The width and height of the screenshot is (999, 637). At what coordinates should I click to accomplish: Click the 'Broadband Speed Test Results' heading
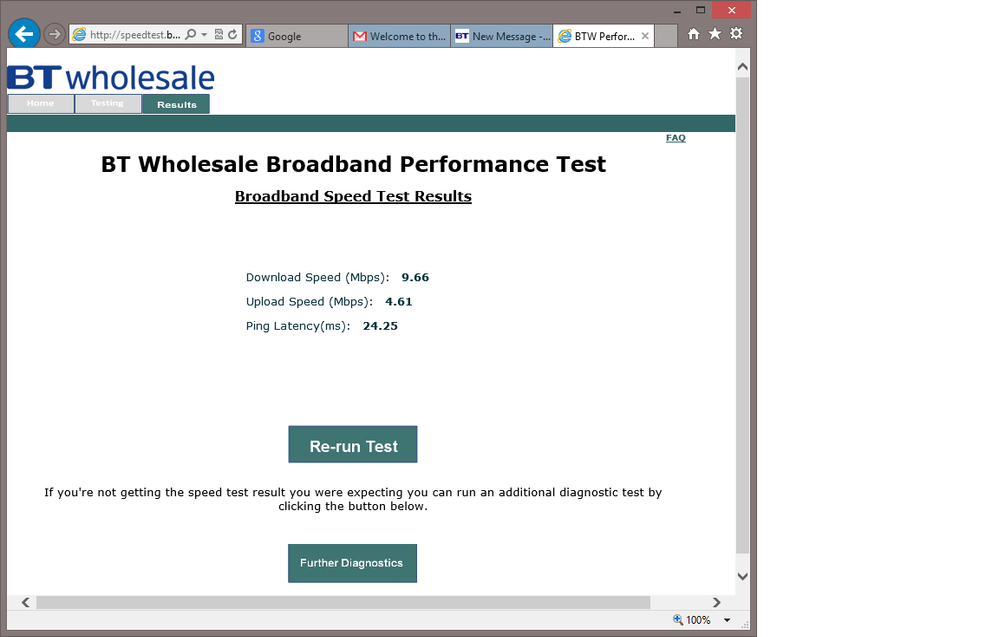click(x=353, y=196)
